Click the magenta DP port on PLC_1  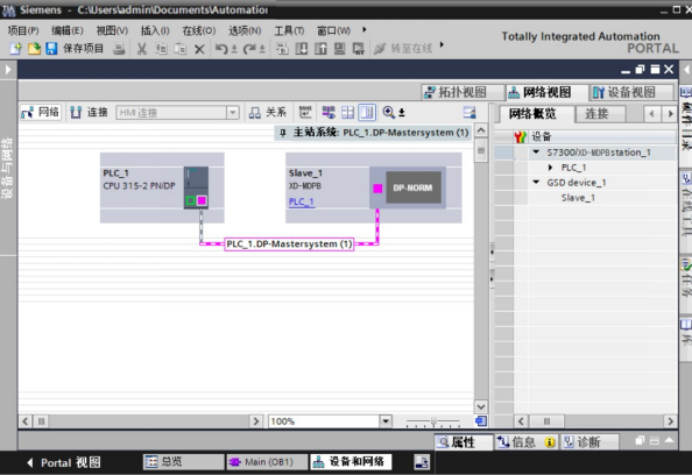point(202,201)
